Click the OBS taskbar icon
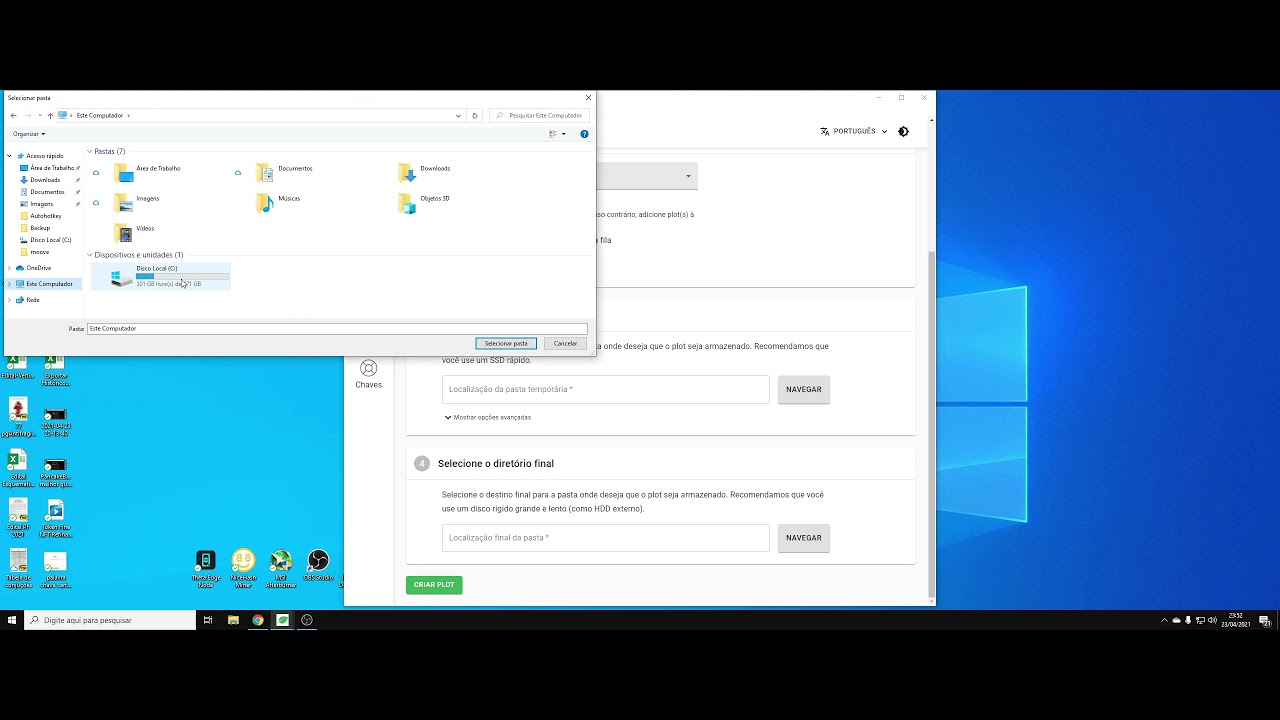1280x720 pixels. 307,620
